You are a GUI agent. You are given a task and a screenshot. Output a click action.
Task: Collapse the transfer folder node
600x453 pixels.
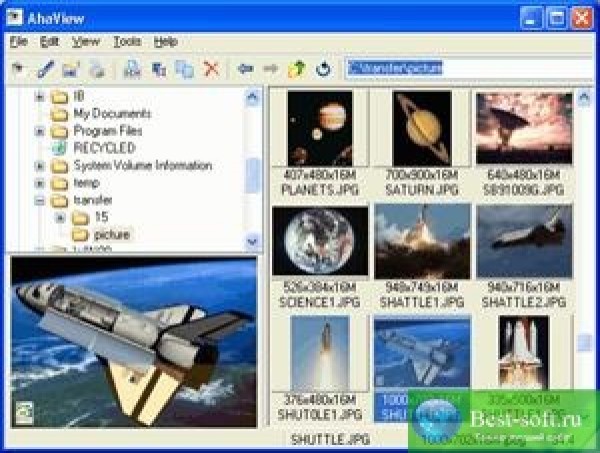(x=39, y=201)
